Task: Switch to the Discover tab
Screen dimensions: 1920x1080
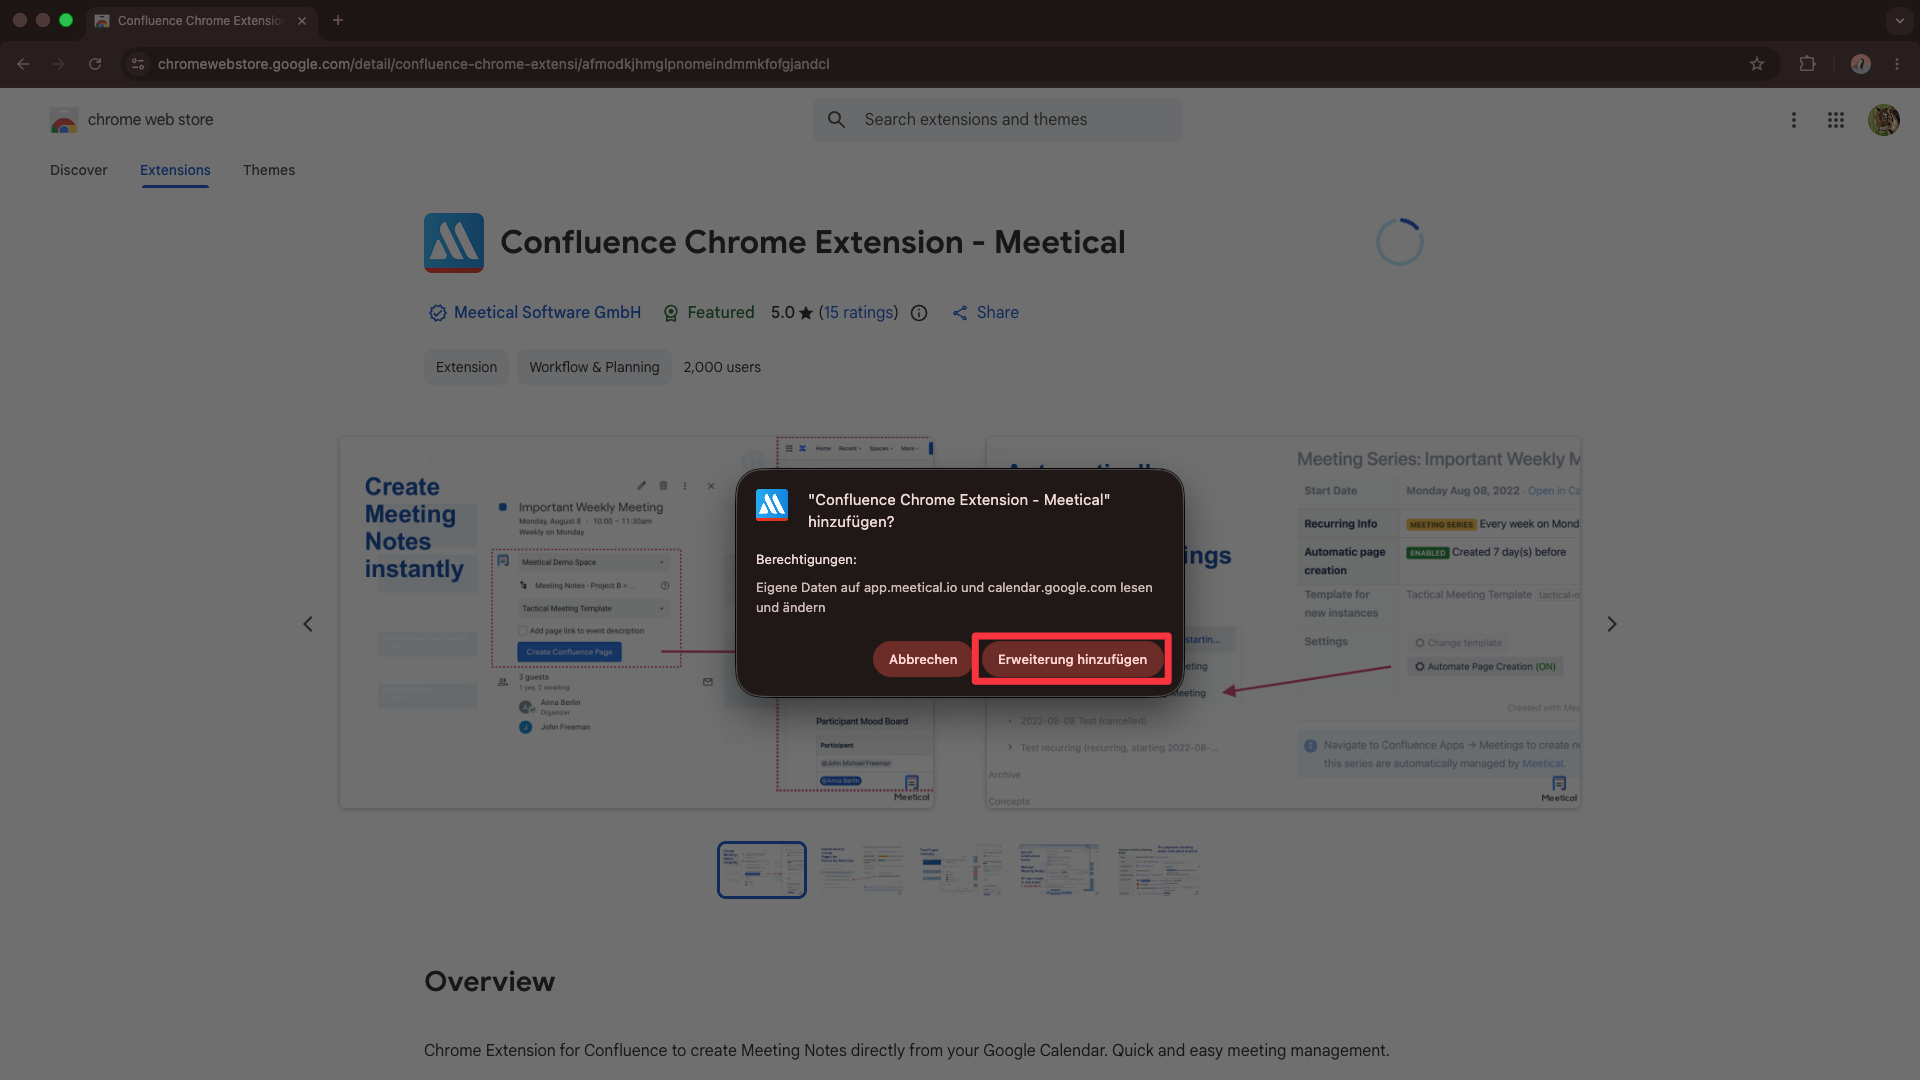Action: coord(79,170)
